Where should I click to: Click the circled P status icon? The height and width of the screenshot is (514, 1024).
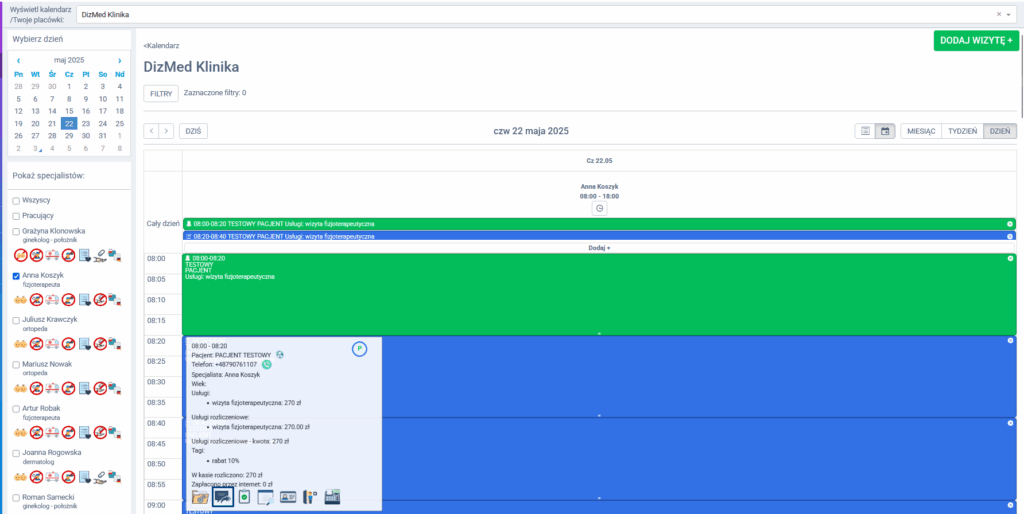(x=359, y=348)
